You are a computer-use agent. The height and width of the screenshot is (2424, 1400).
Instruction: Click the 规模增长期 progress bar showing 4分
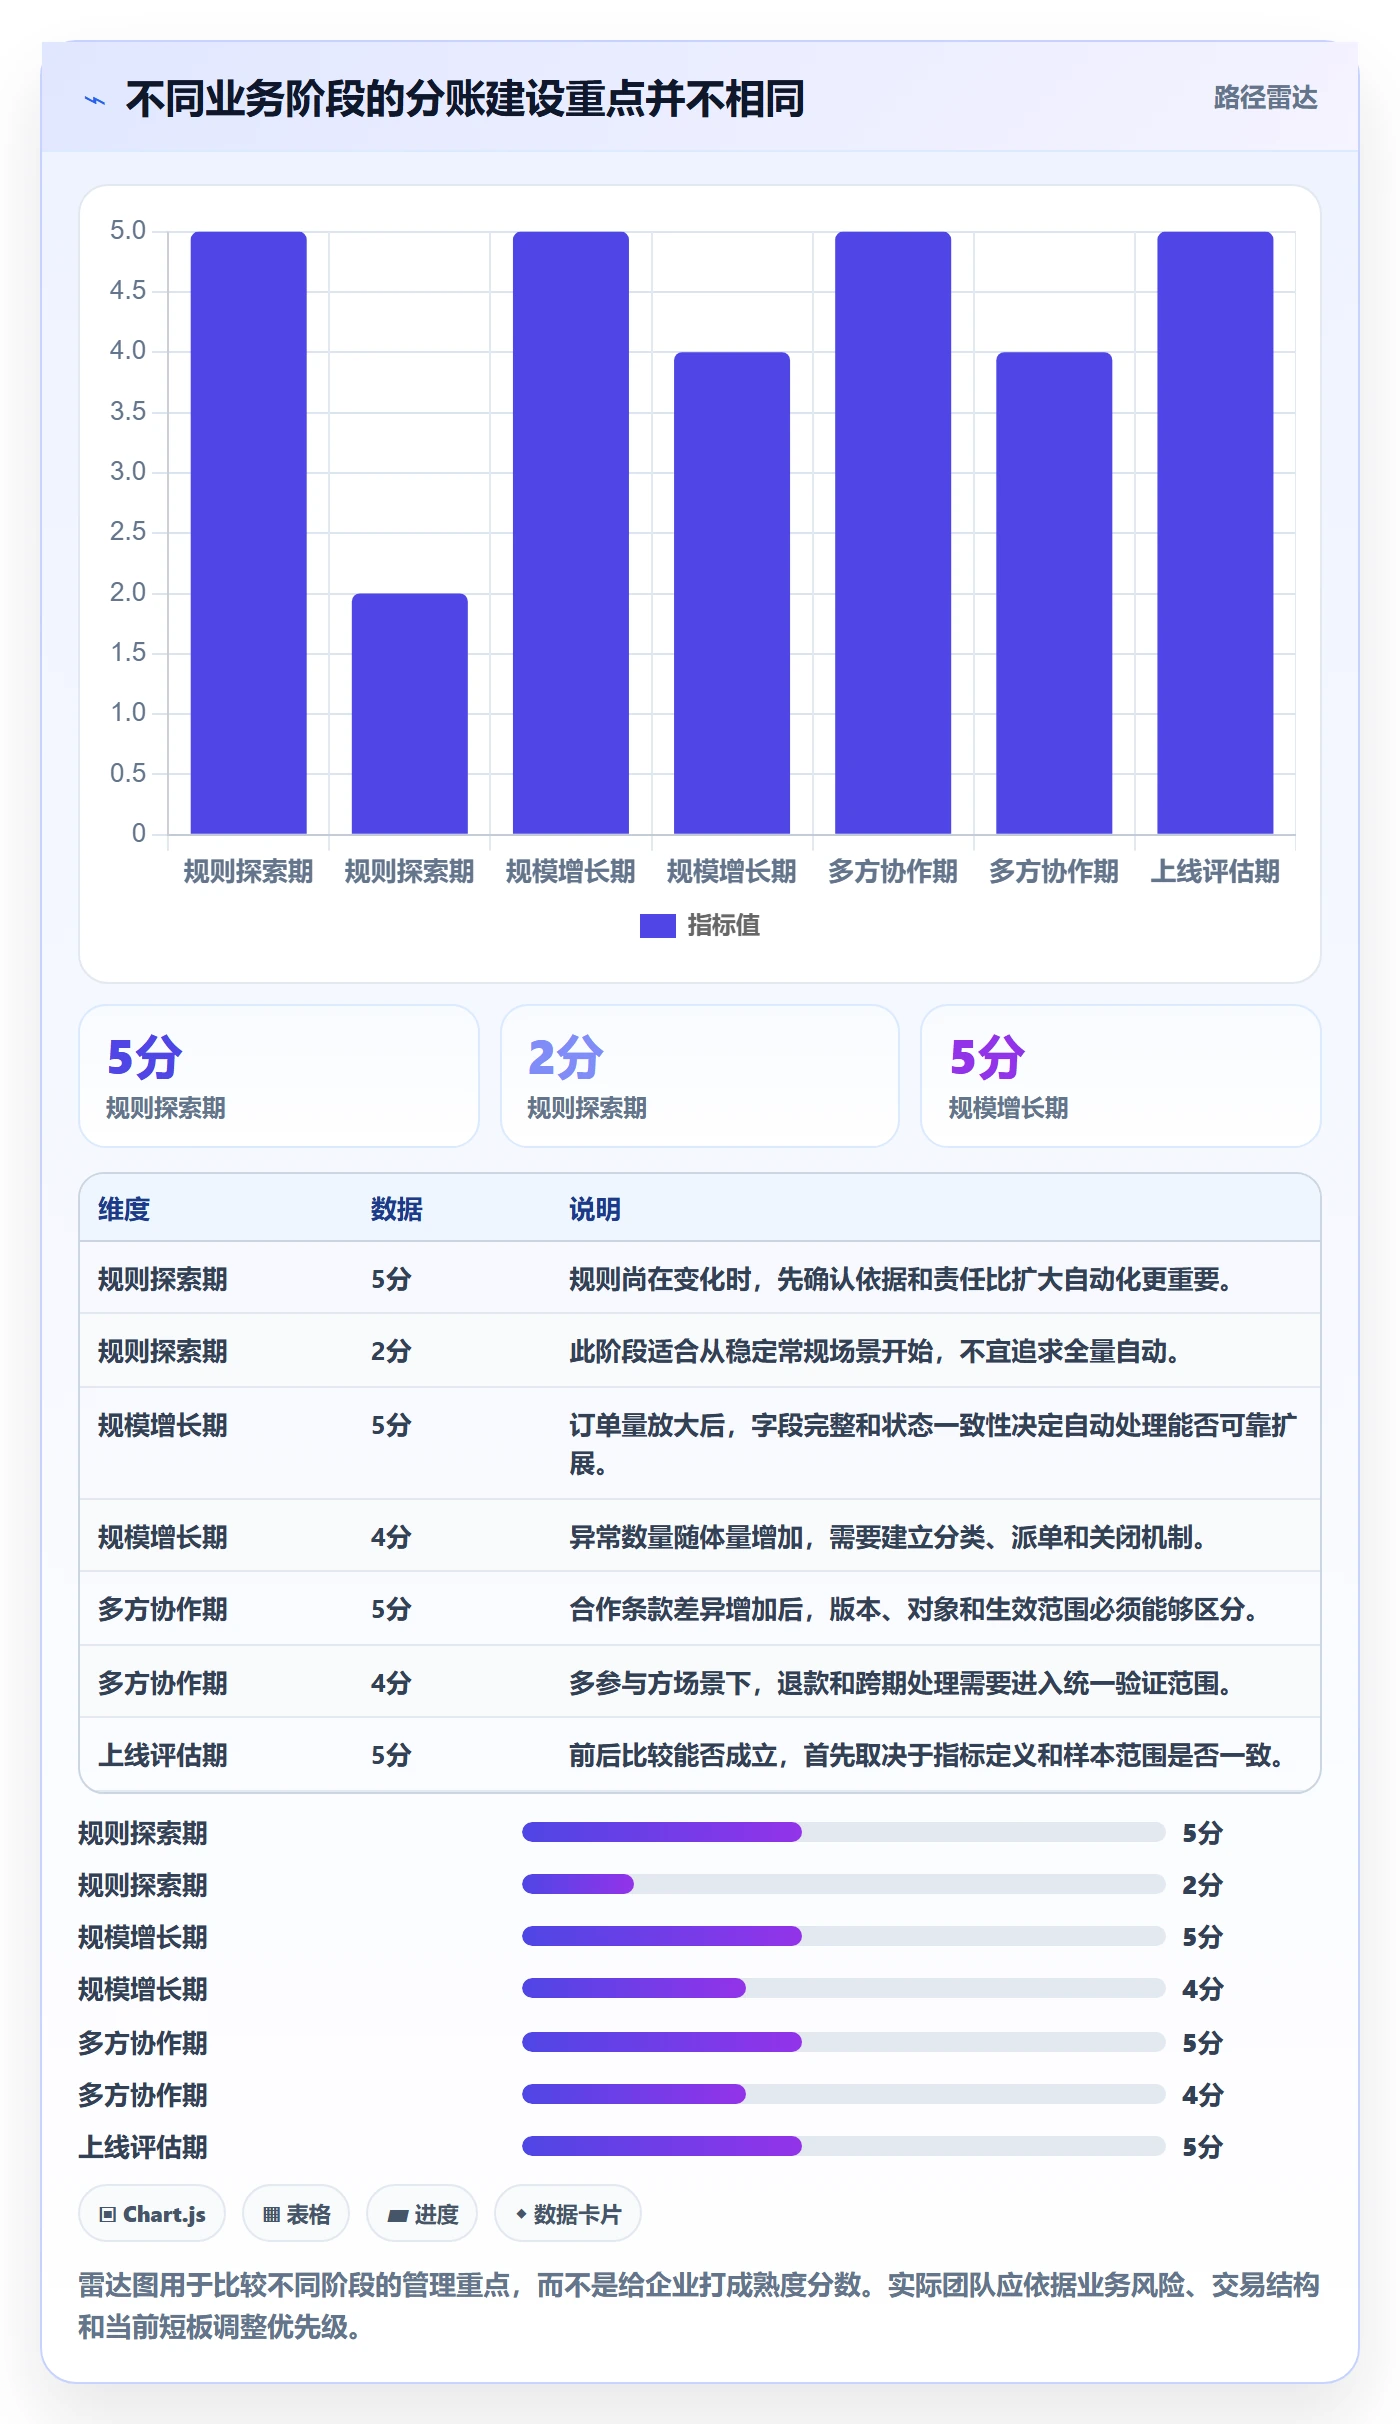coord(843,1988)
